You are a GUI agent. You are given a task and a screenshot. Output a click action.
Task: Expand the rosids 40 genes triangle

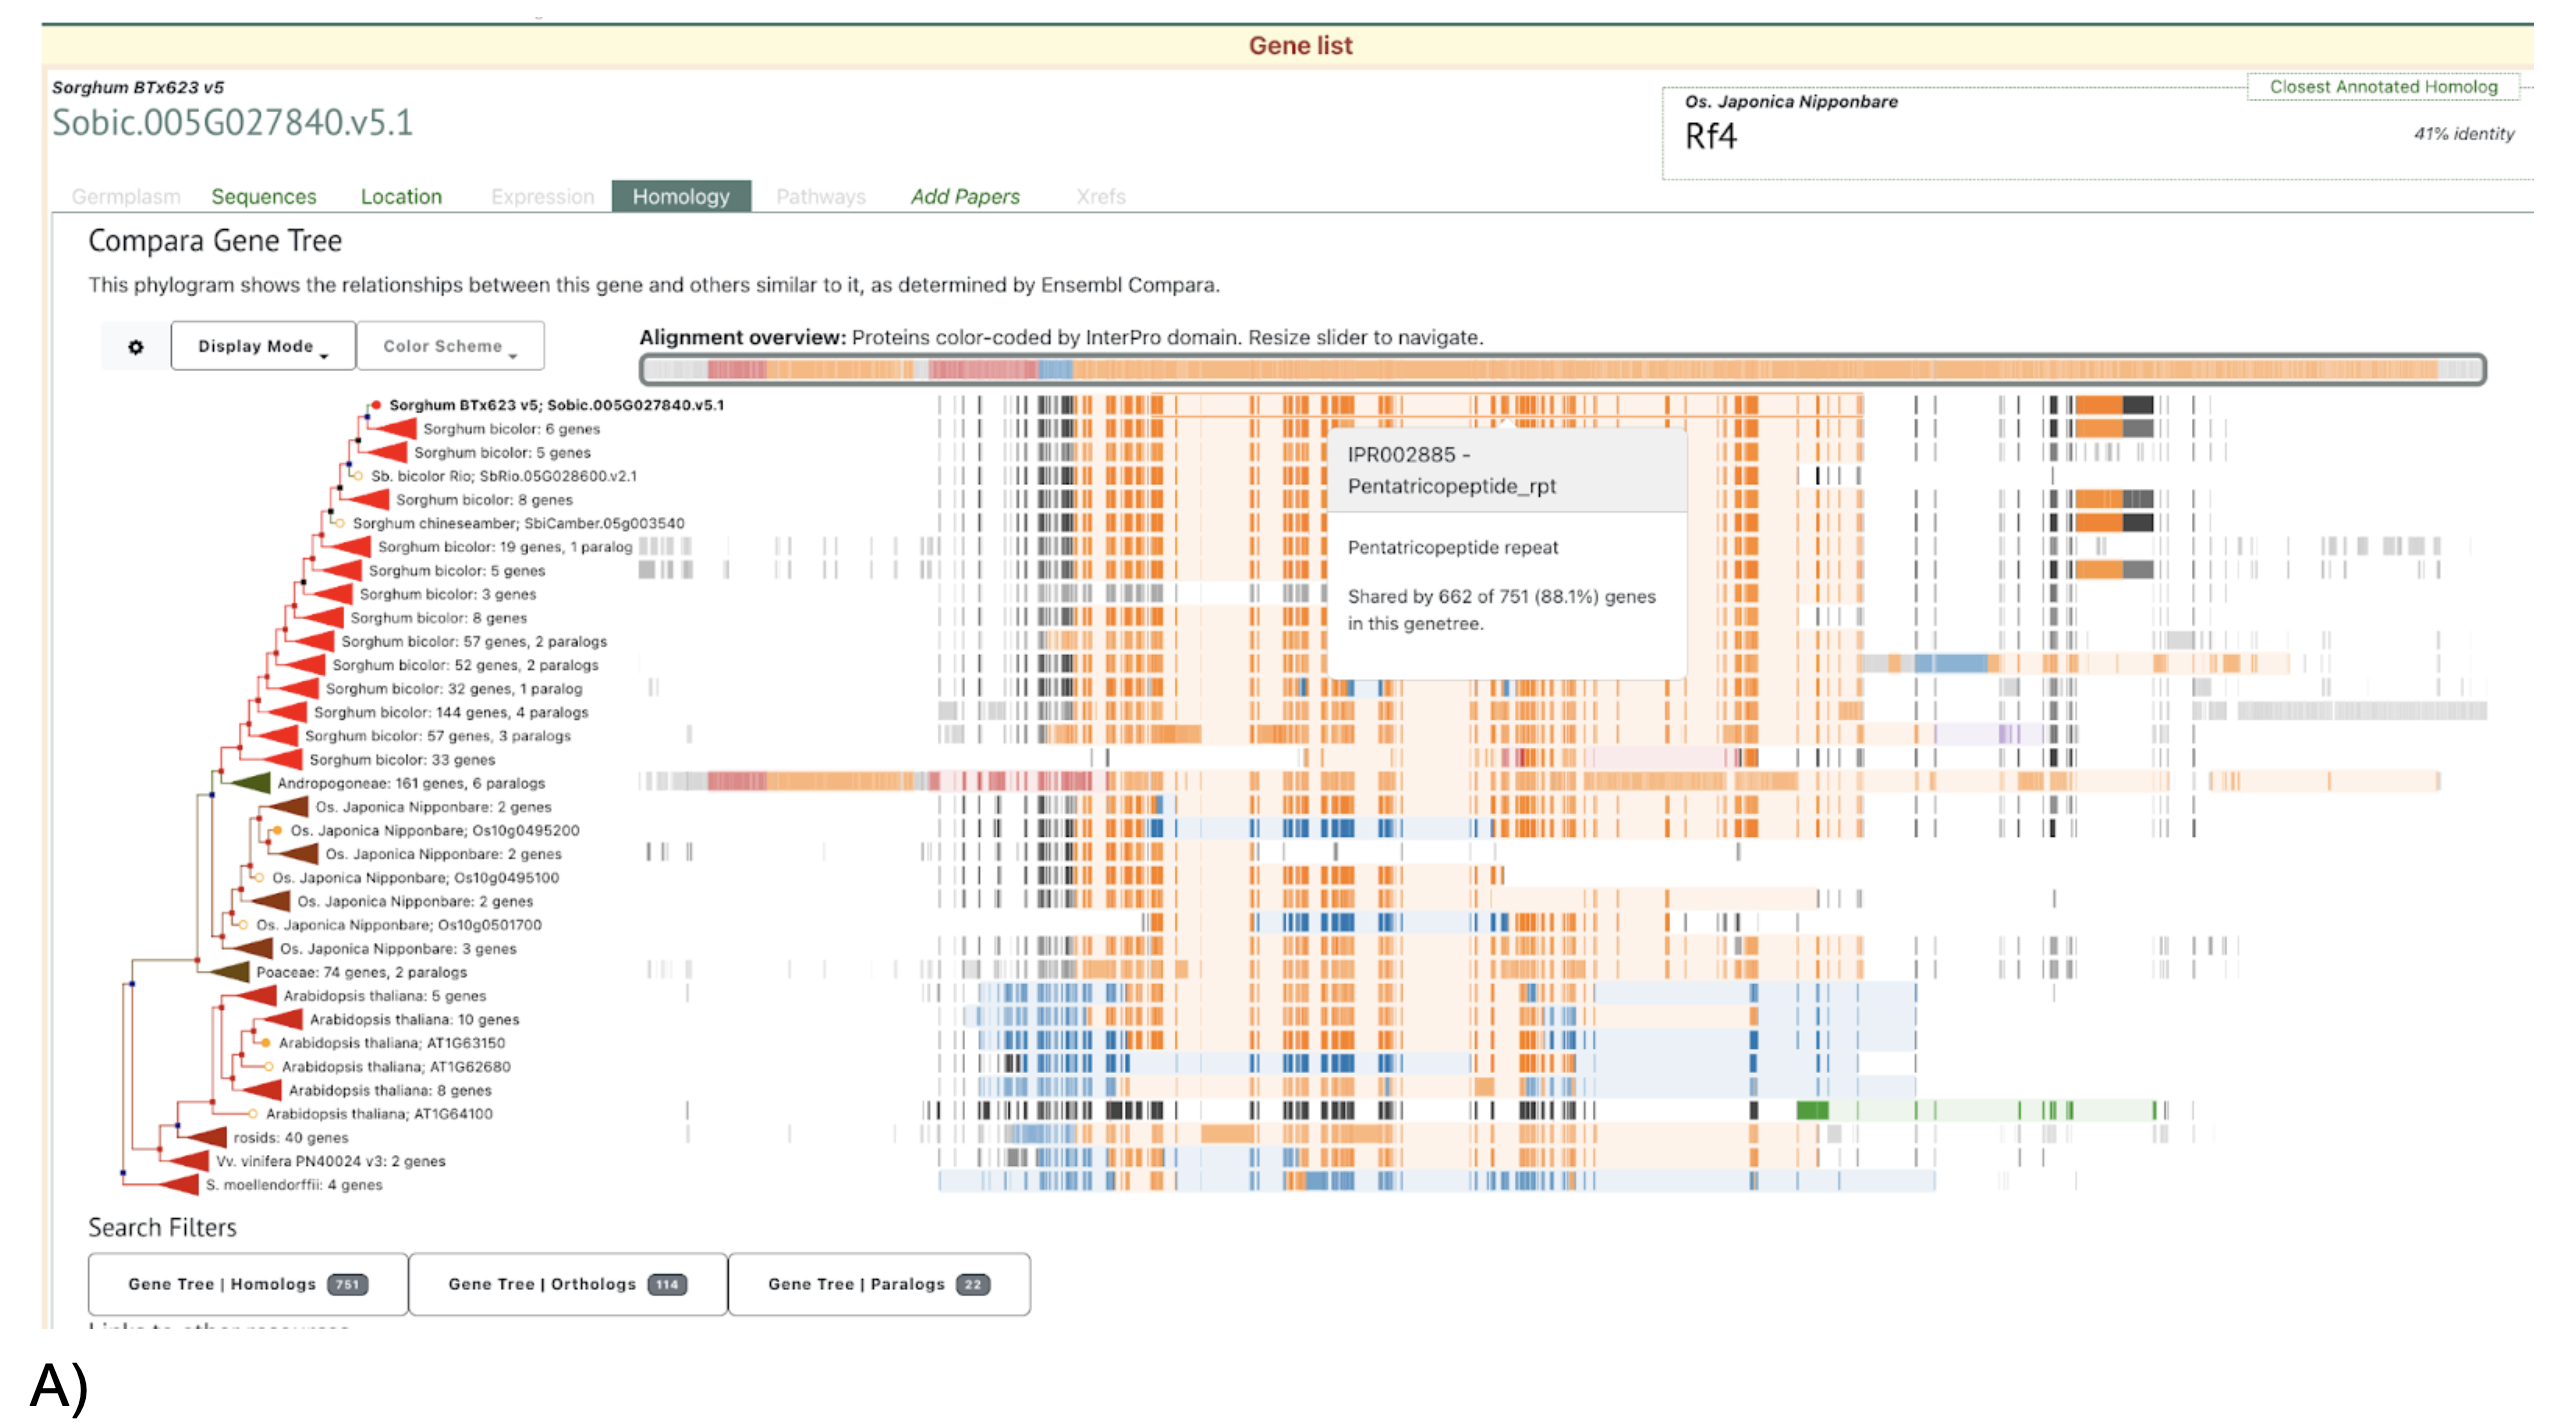pyautogui.click(x=207, y=1138)
